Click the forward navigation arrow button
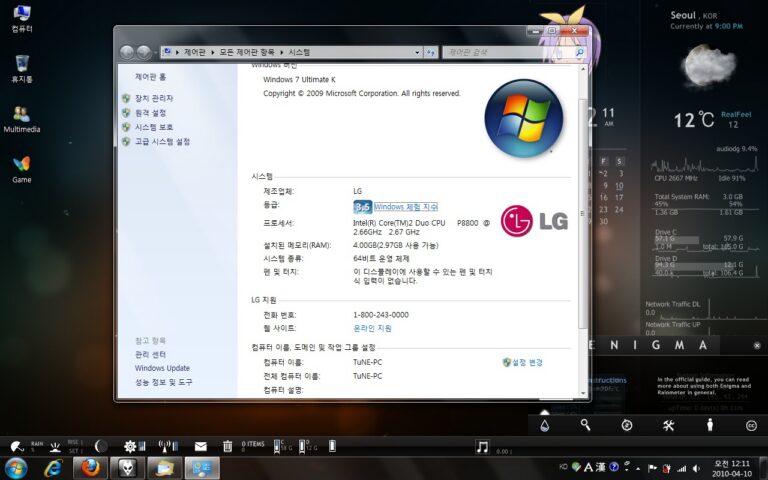The image size is (768, 480). (x=144, y=52)
